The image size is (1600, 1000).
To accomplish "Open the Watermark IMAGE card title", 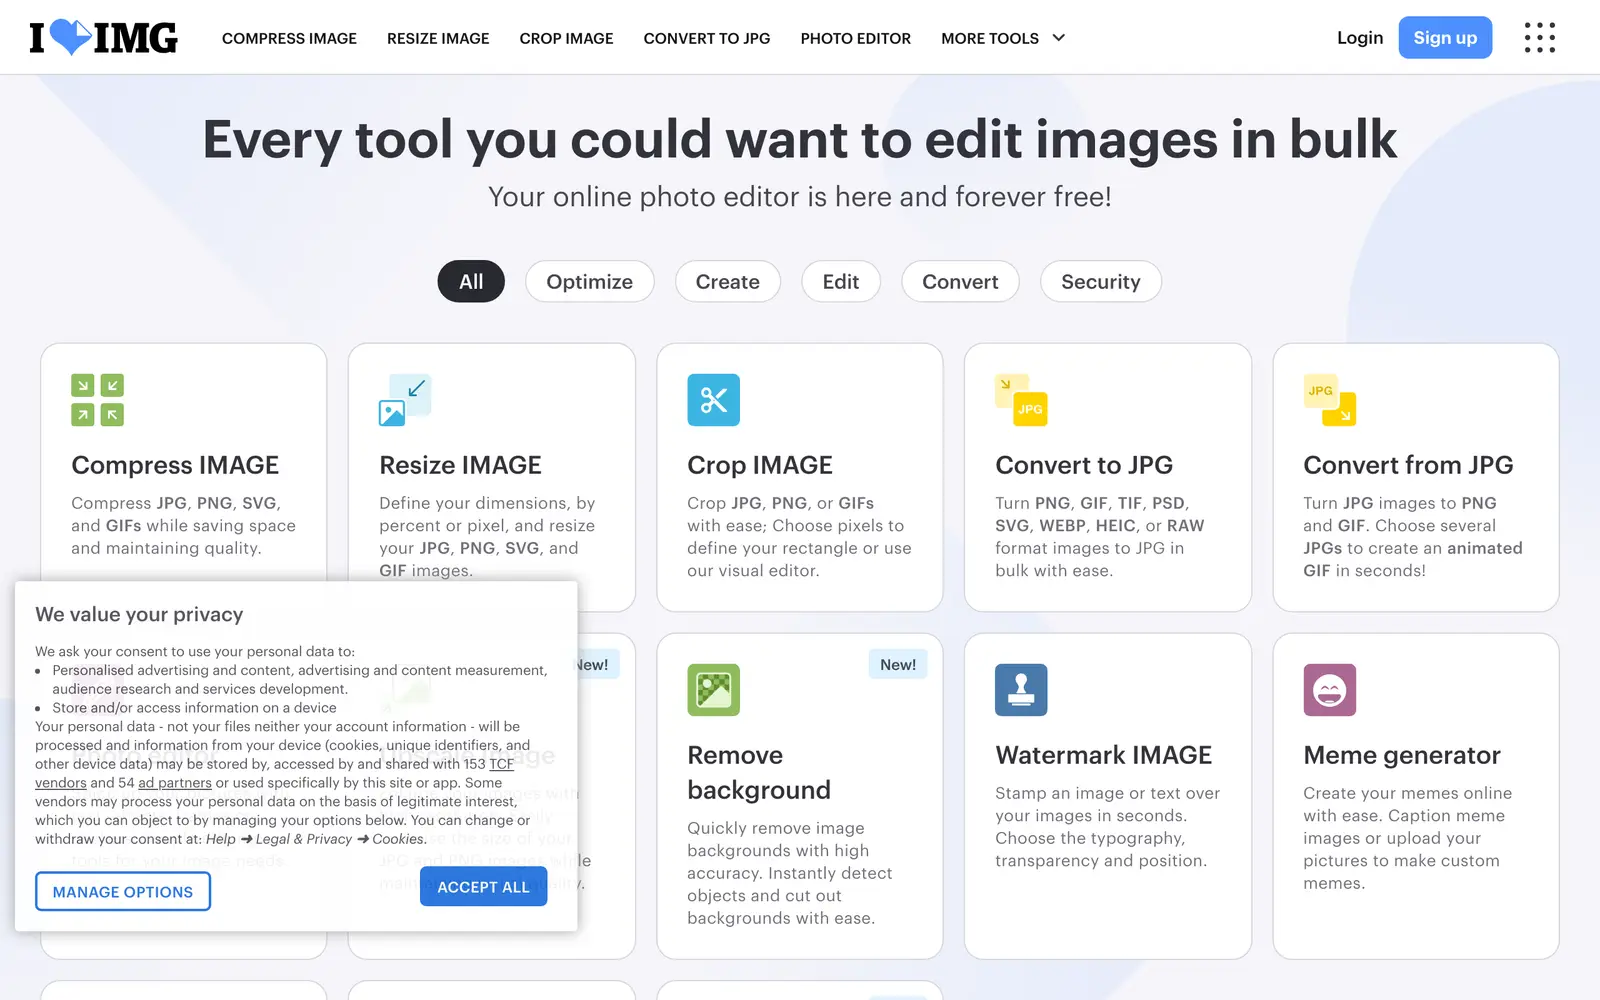I will click(1103, 755).
